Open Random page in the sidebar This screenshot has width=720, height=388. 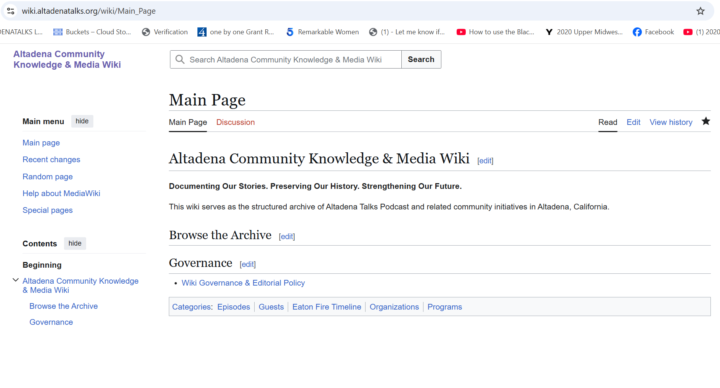[48, 176]
